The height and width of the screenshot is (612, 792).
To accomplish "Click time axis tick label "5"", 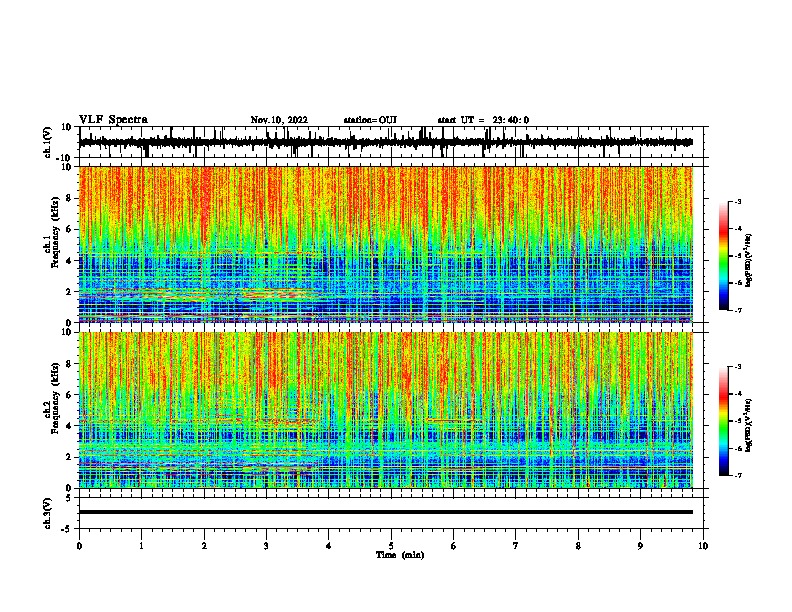I will (391, 546).
